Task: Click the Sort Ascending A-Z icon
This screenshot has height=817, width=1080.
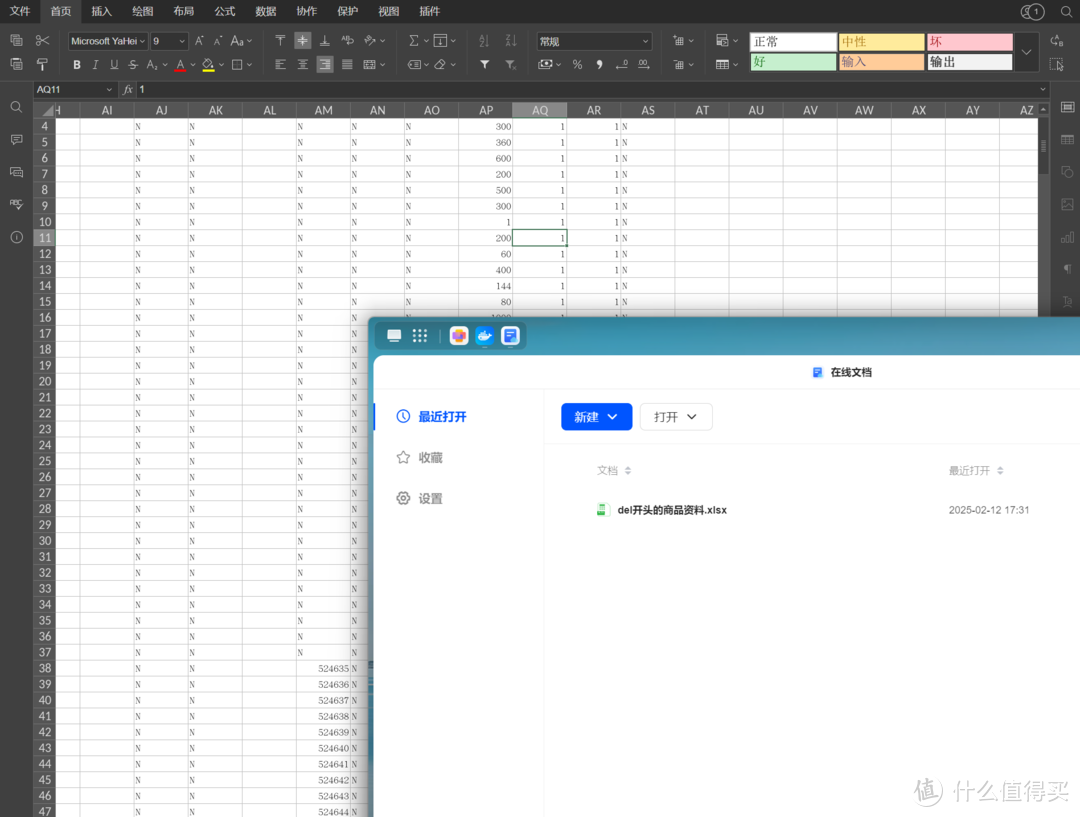Action: point(484,41)
